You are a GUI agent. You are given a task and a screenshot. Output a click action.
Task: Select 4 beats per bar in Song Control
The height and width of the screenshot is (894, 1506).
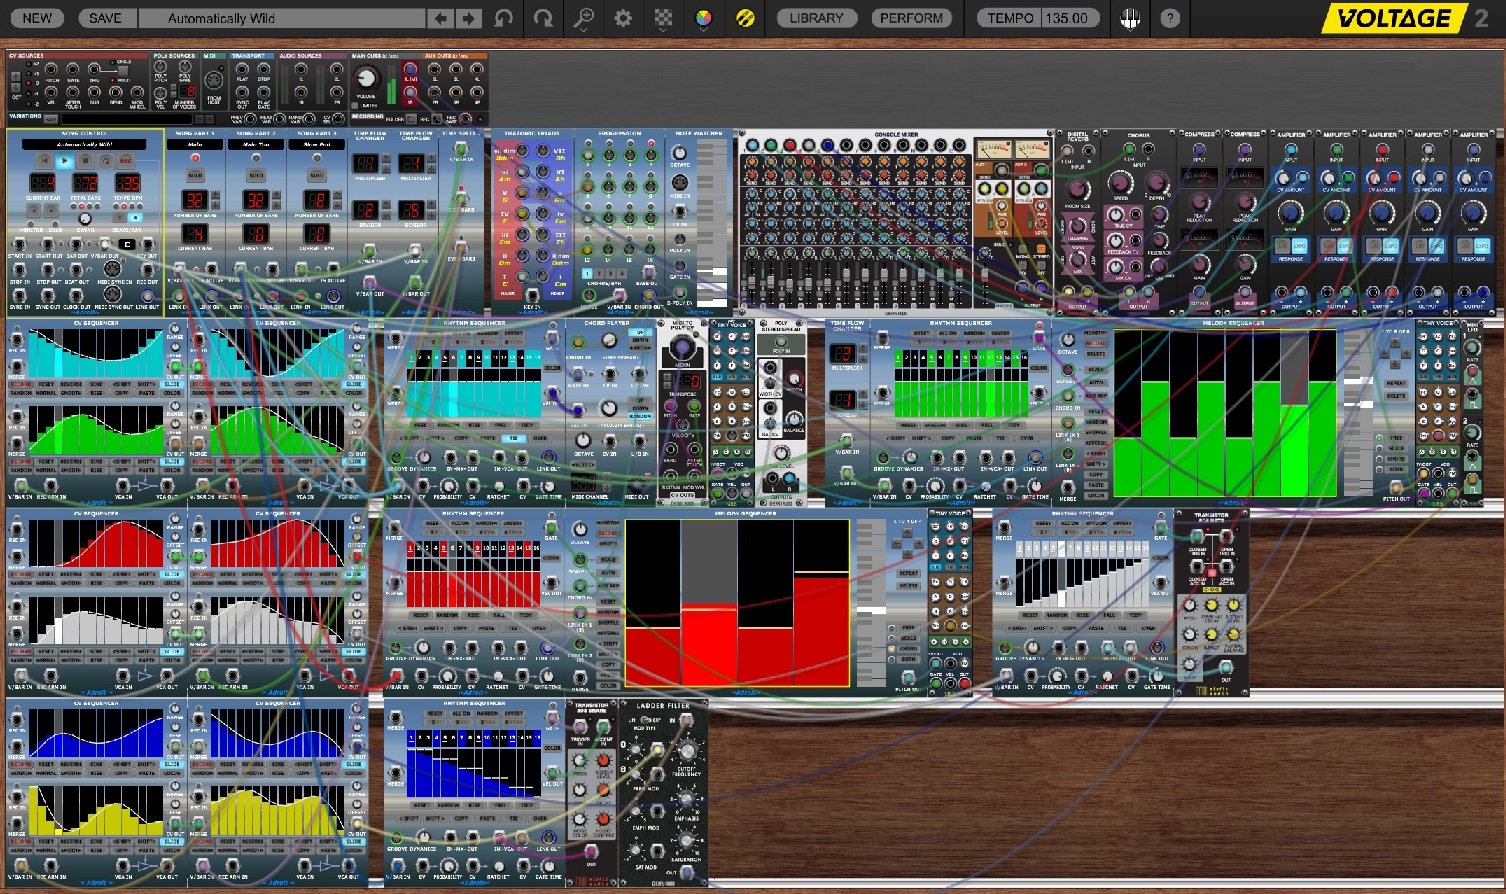(135, 218)
